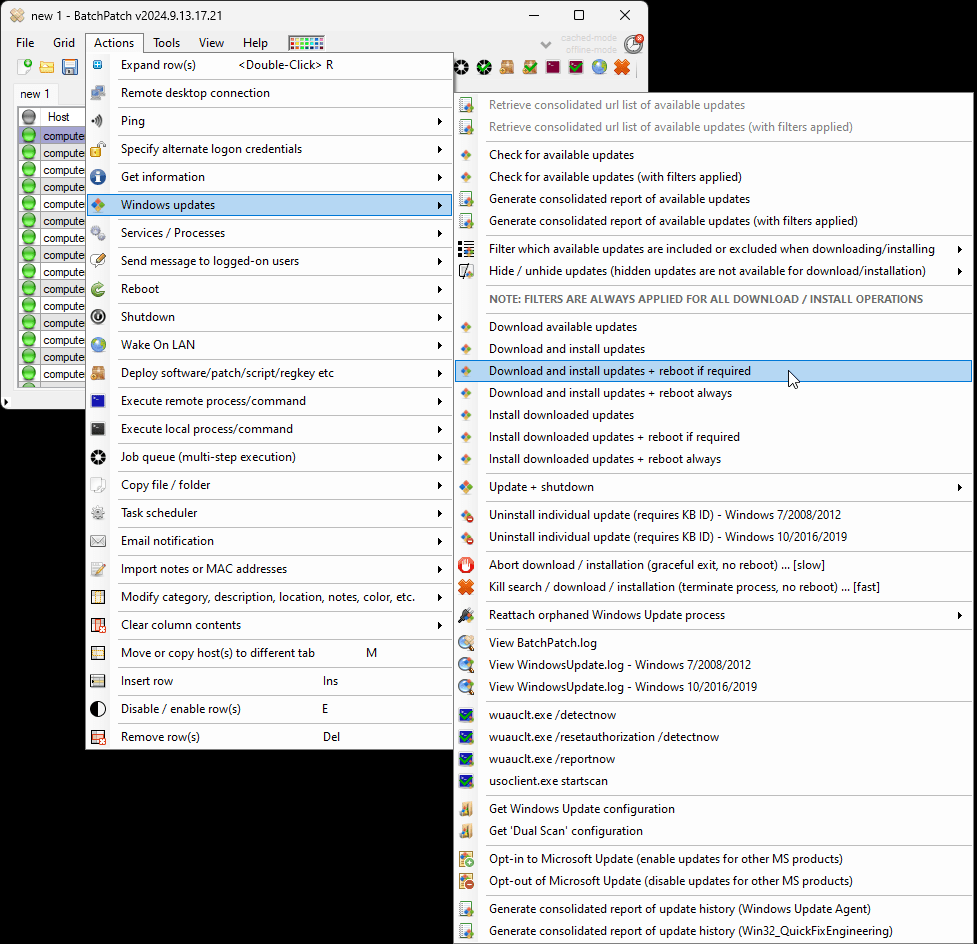Screen dimensions: 977x944
Task: Click the red stop hand Abort icon
Action: (466, 565)
